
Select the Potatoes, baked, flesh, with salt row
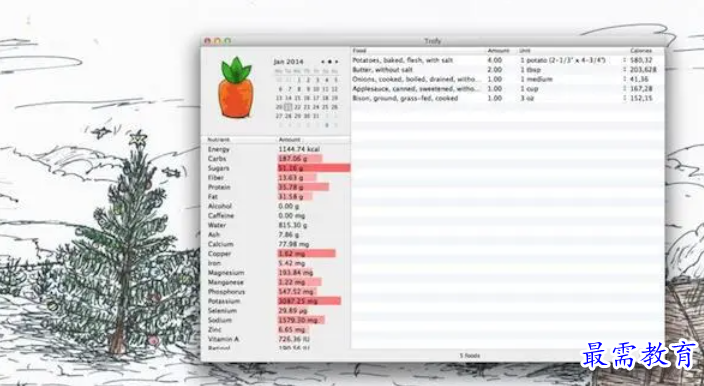click(507, 60)
